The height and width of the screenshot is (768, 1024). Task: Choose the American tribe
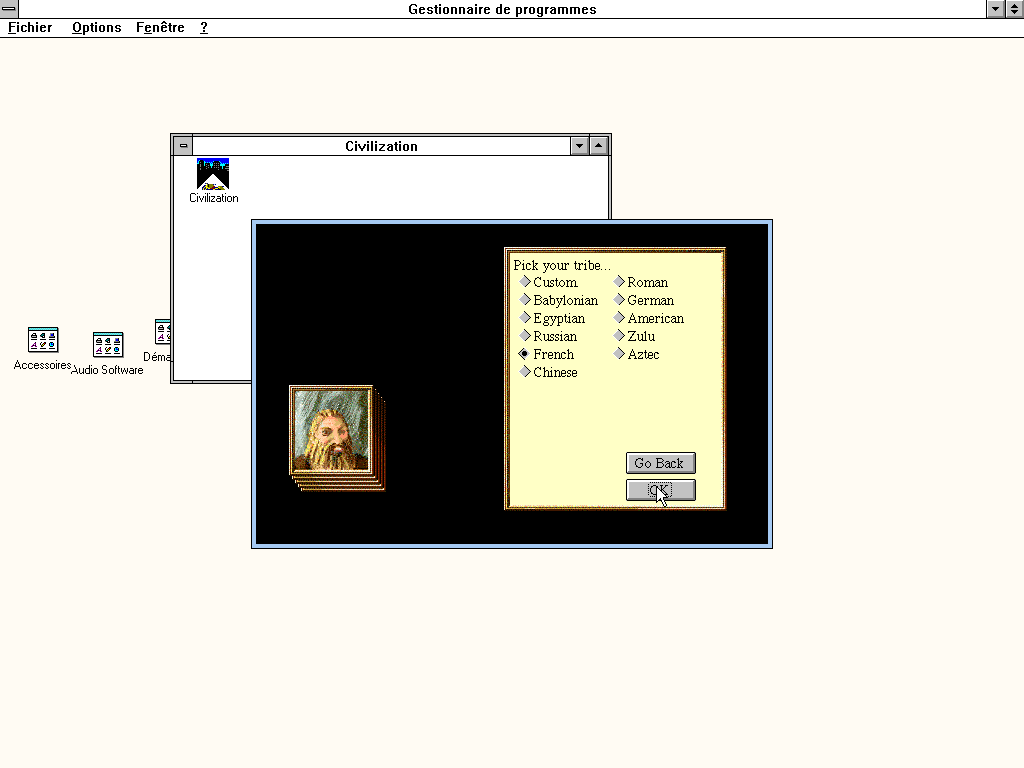point(649,318)
